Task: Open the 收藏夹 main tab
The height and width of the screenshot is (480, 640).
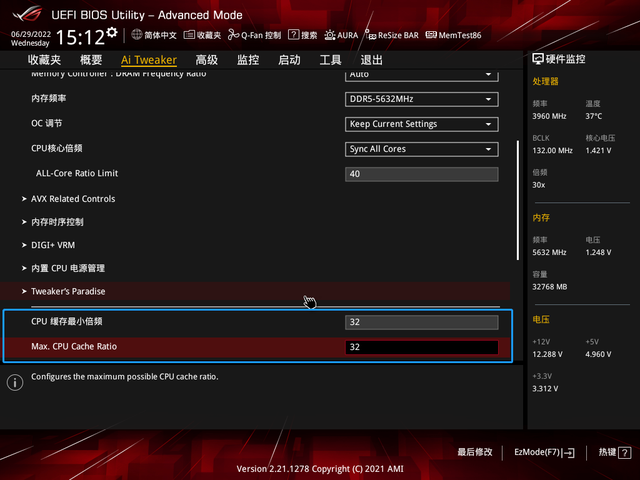Action: 44,60
